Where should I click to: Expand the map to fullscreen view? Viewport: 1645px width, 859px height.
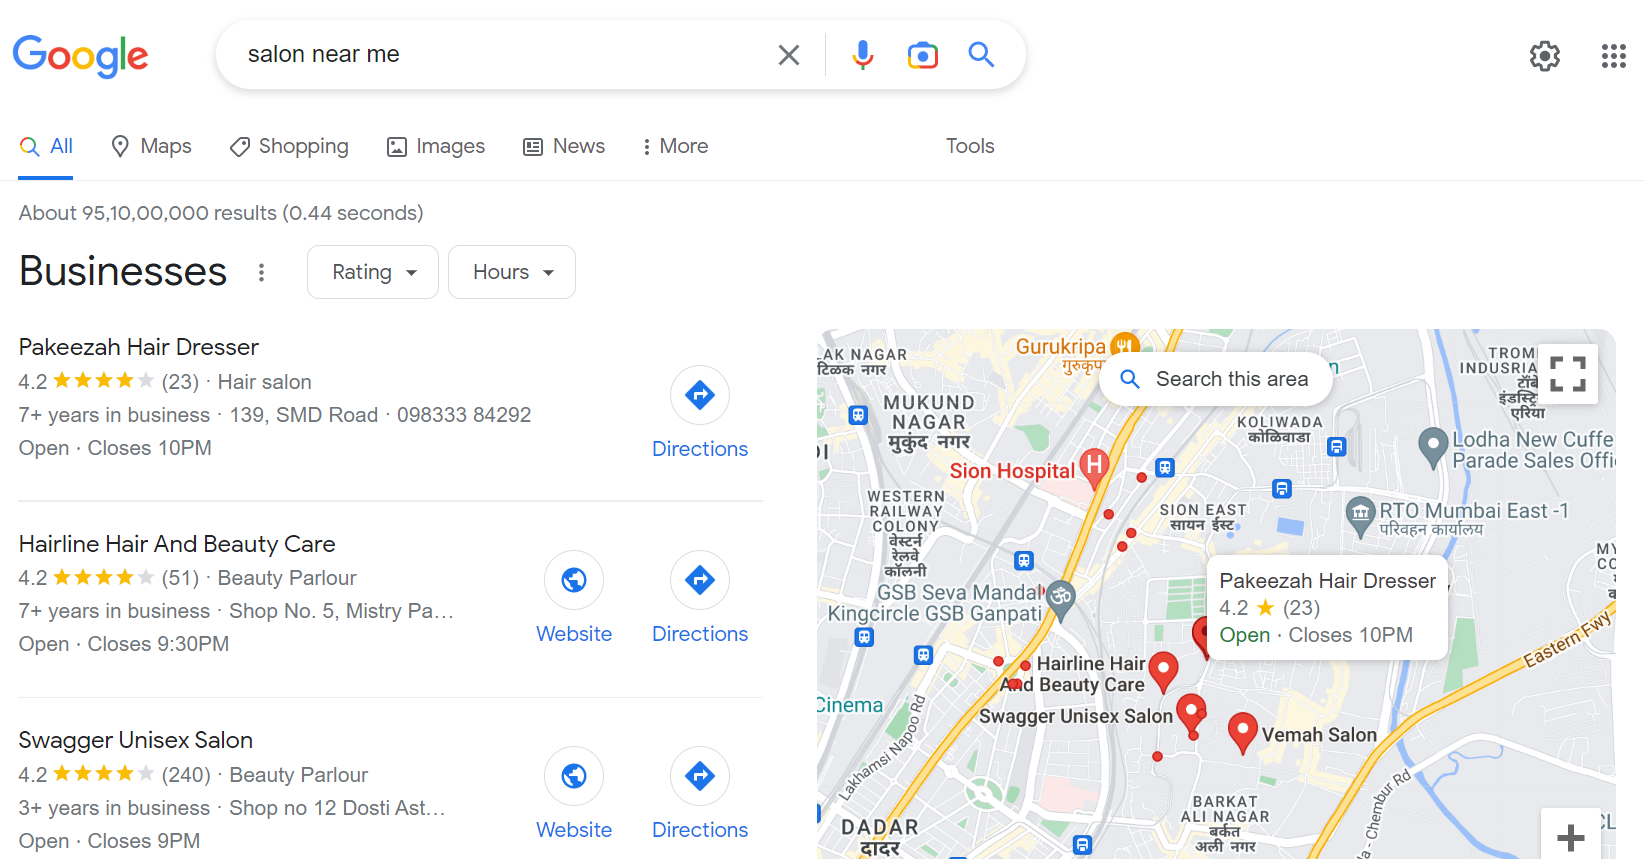pyautogui.click(x=1567, y=373)
